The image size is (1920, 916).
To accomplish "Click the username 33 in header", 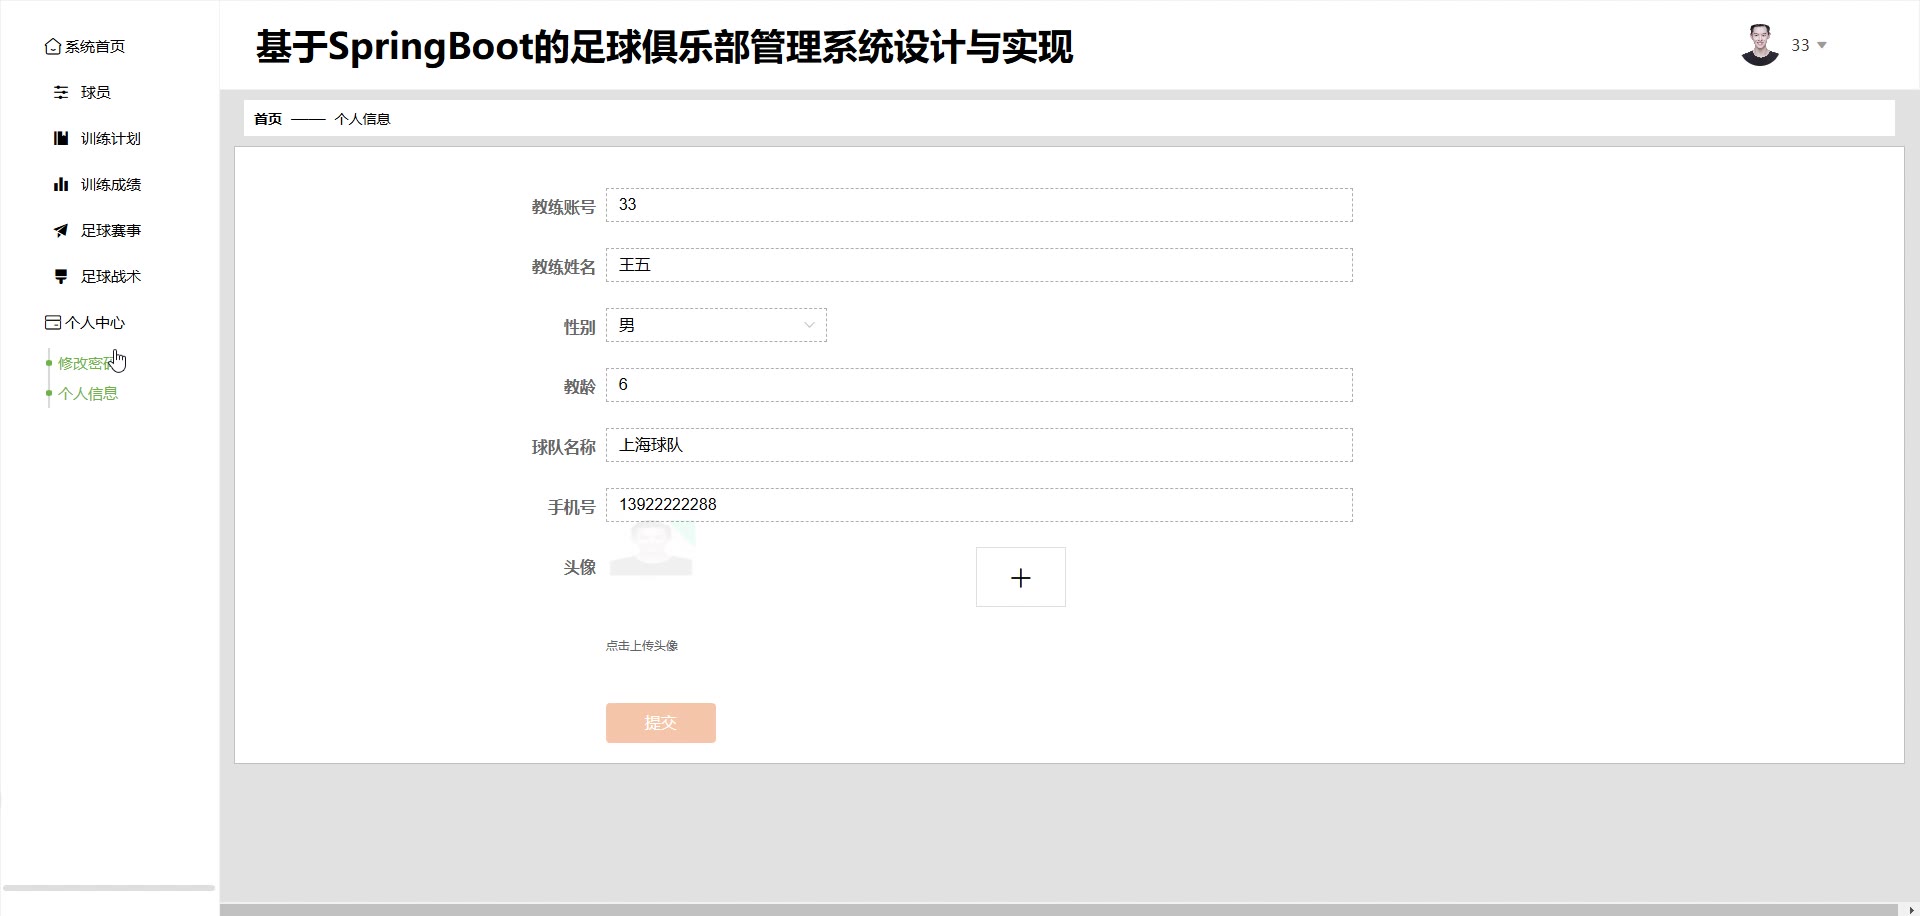I will (x=1800, y=45).
